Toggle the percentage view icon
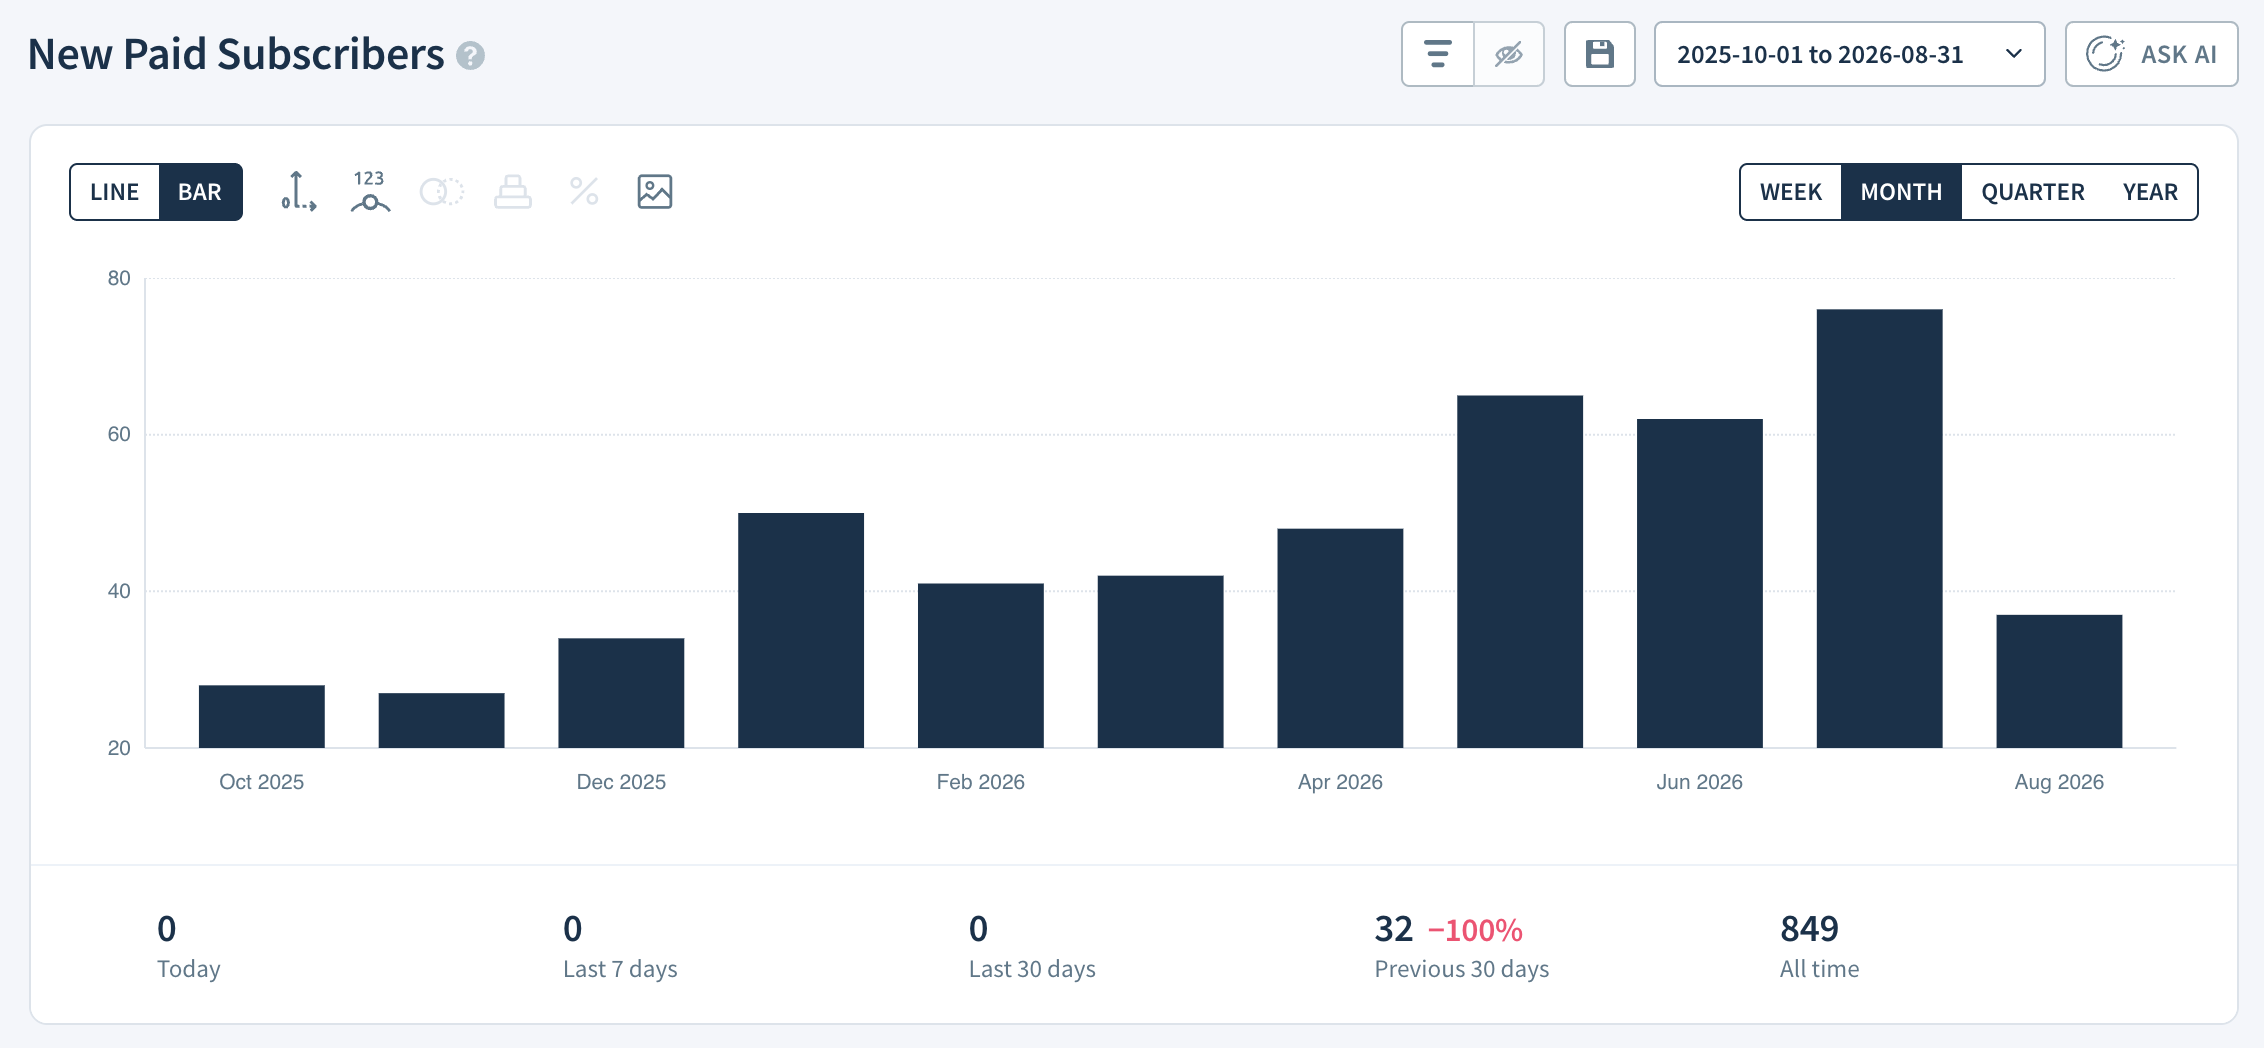Image resolution: width=2264 pixels, height=1048 pixels. pyautogui.click(x=584, y=191)
